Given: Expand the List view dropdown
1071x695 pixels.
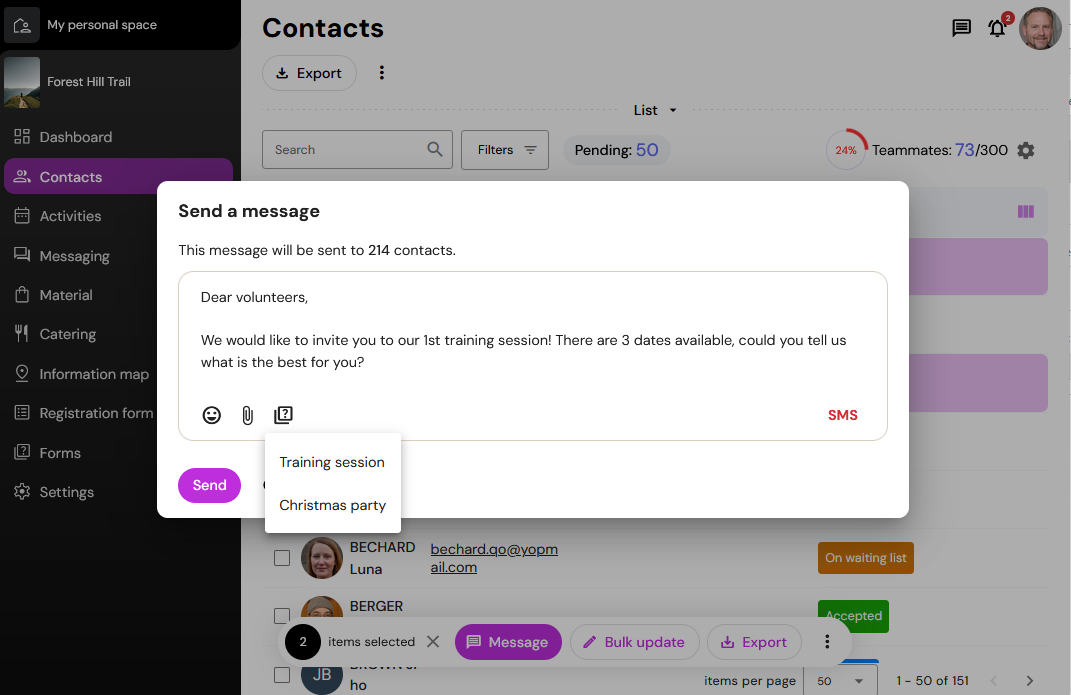Looking at the screenshot, I should click(654, 110).
